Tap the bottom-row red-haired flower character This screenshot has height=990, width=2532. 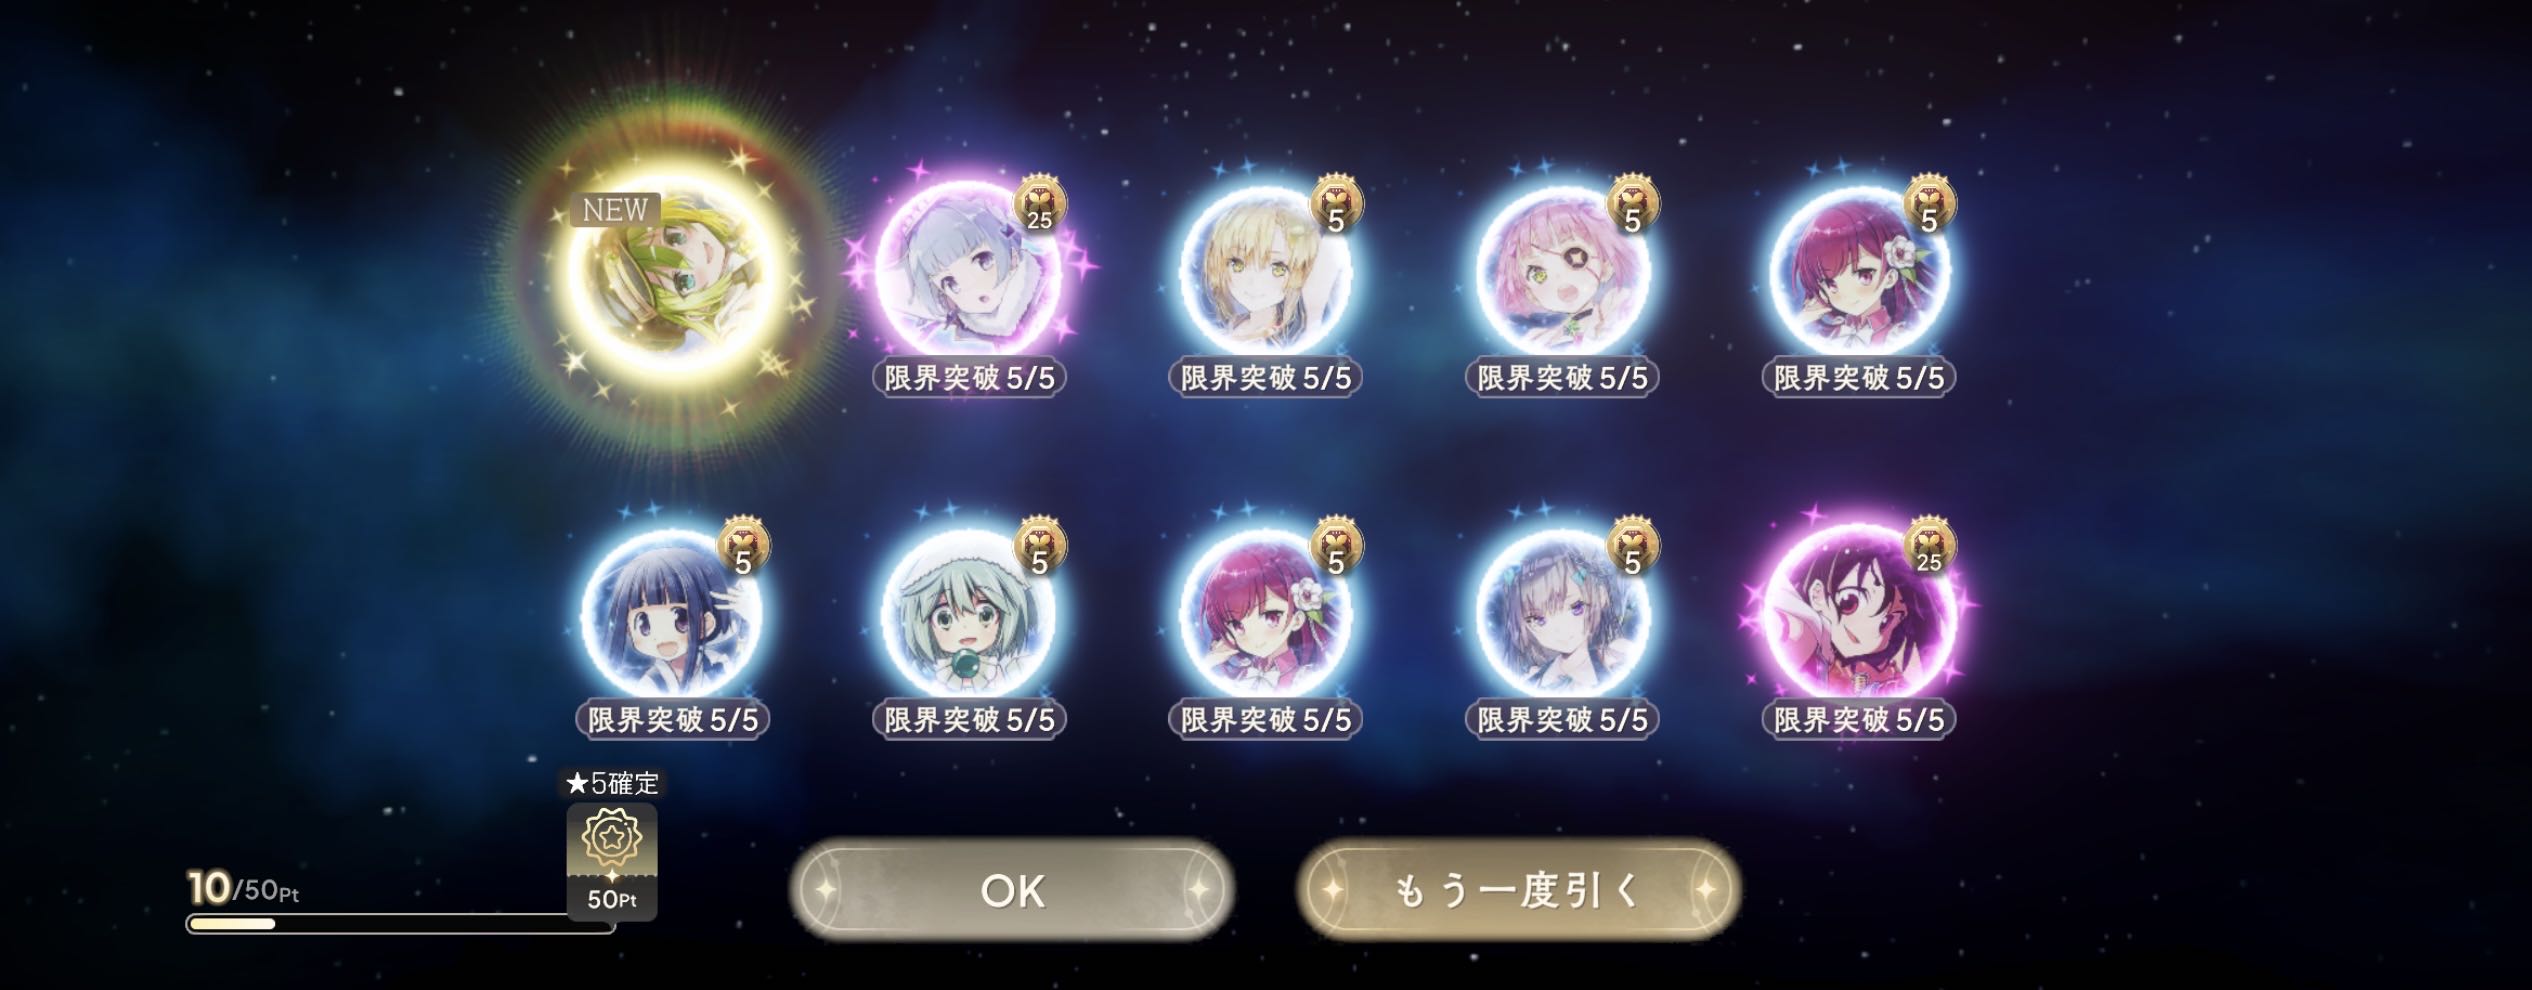pyautogui.click(x=1264, y=614)
